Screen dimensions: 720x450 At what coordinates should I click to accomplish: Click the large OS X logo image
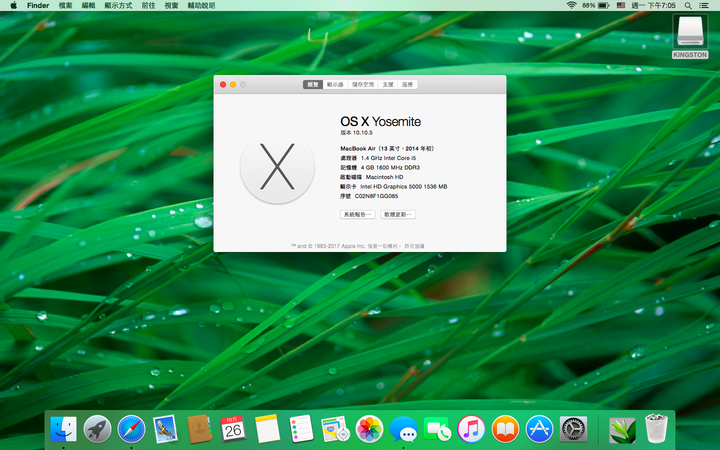277,167
